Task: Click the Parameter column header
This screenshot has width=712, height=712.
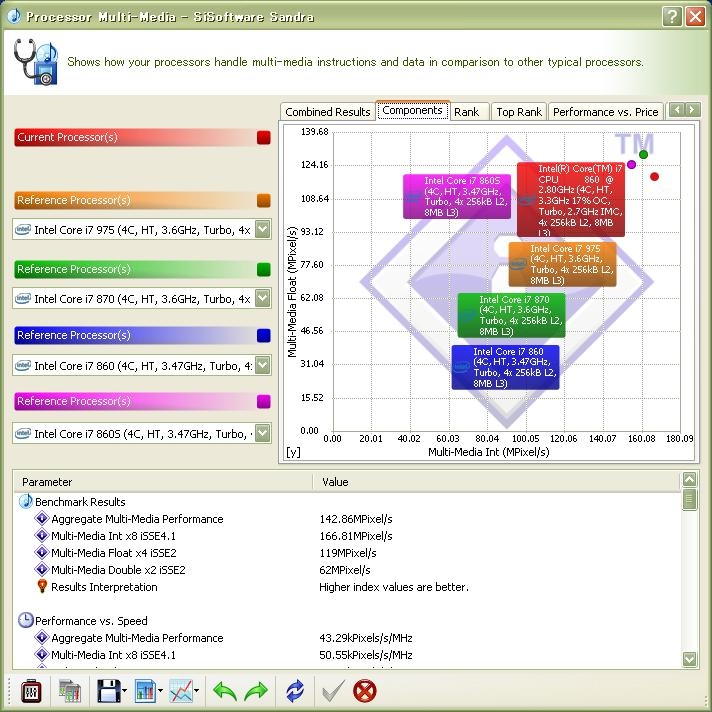Action: click(x=163, y=482)
